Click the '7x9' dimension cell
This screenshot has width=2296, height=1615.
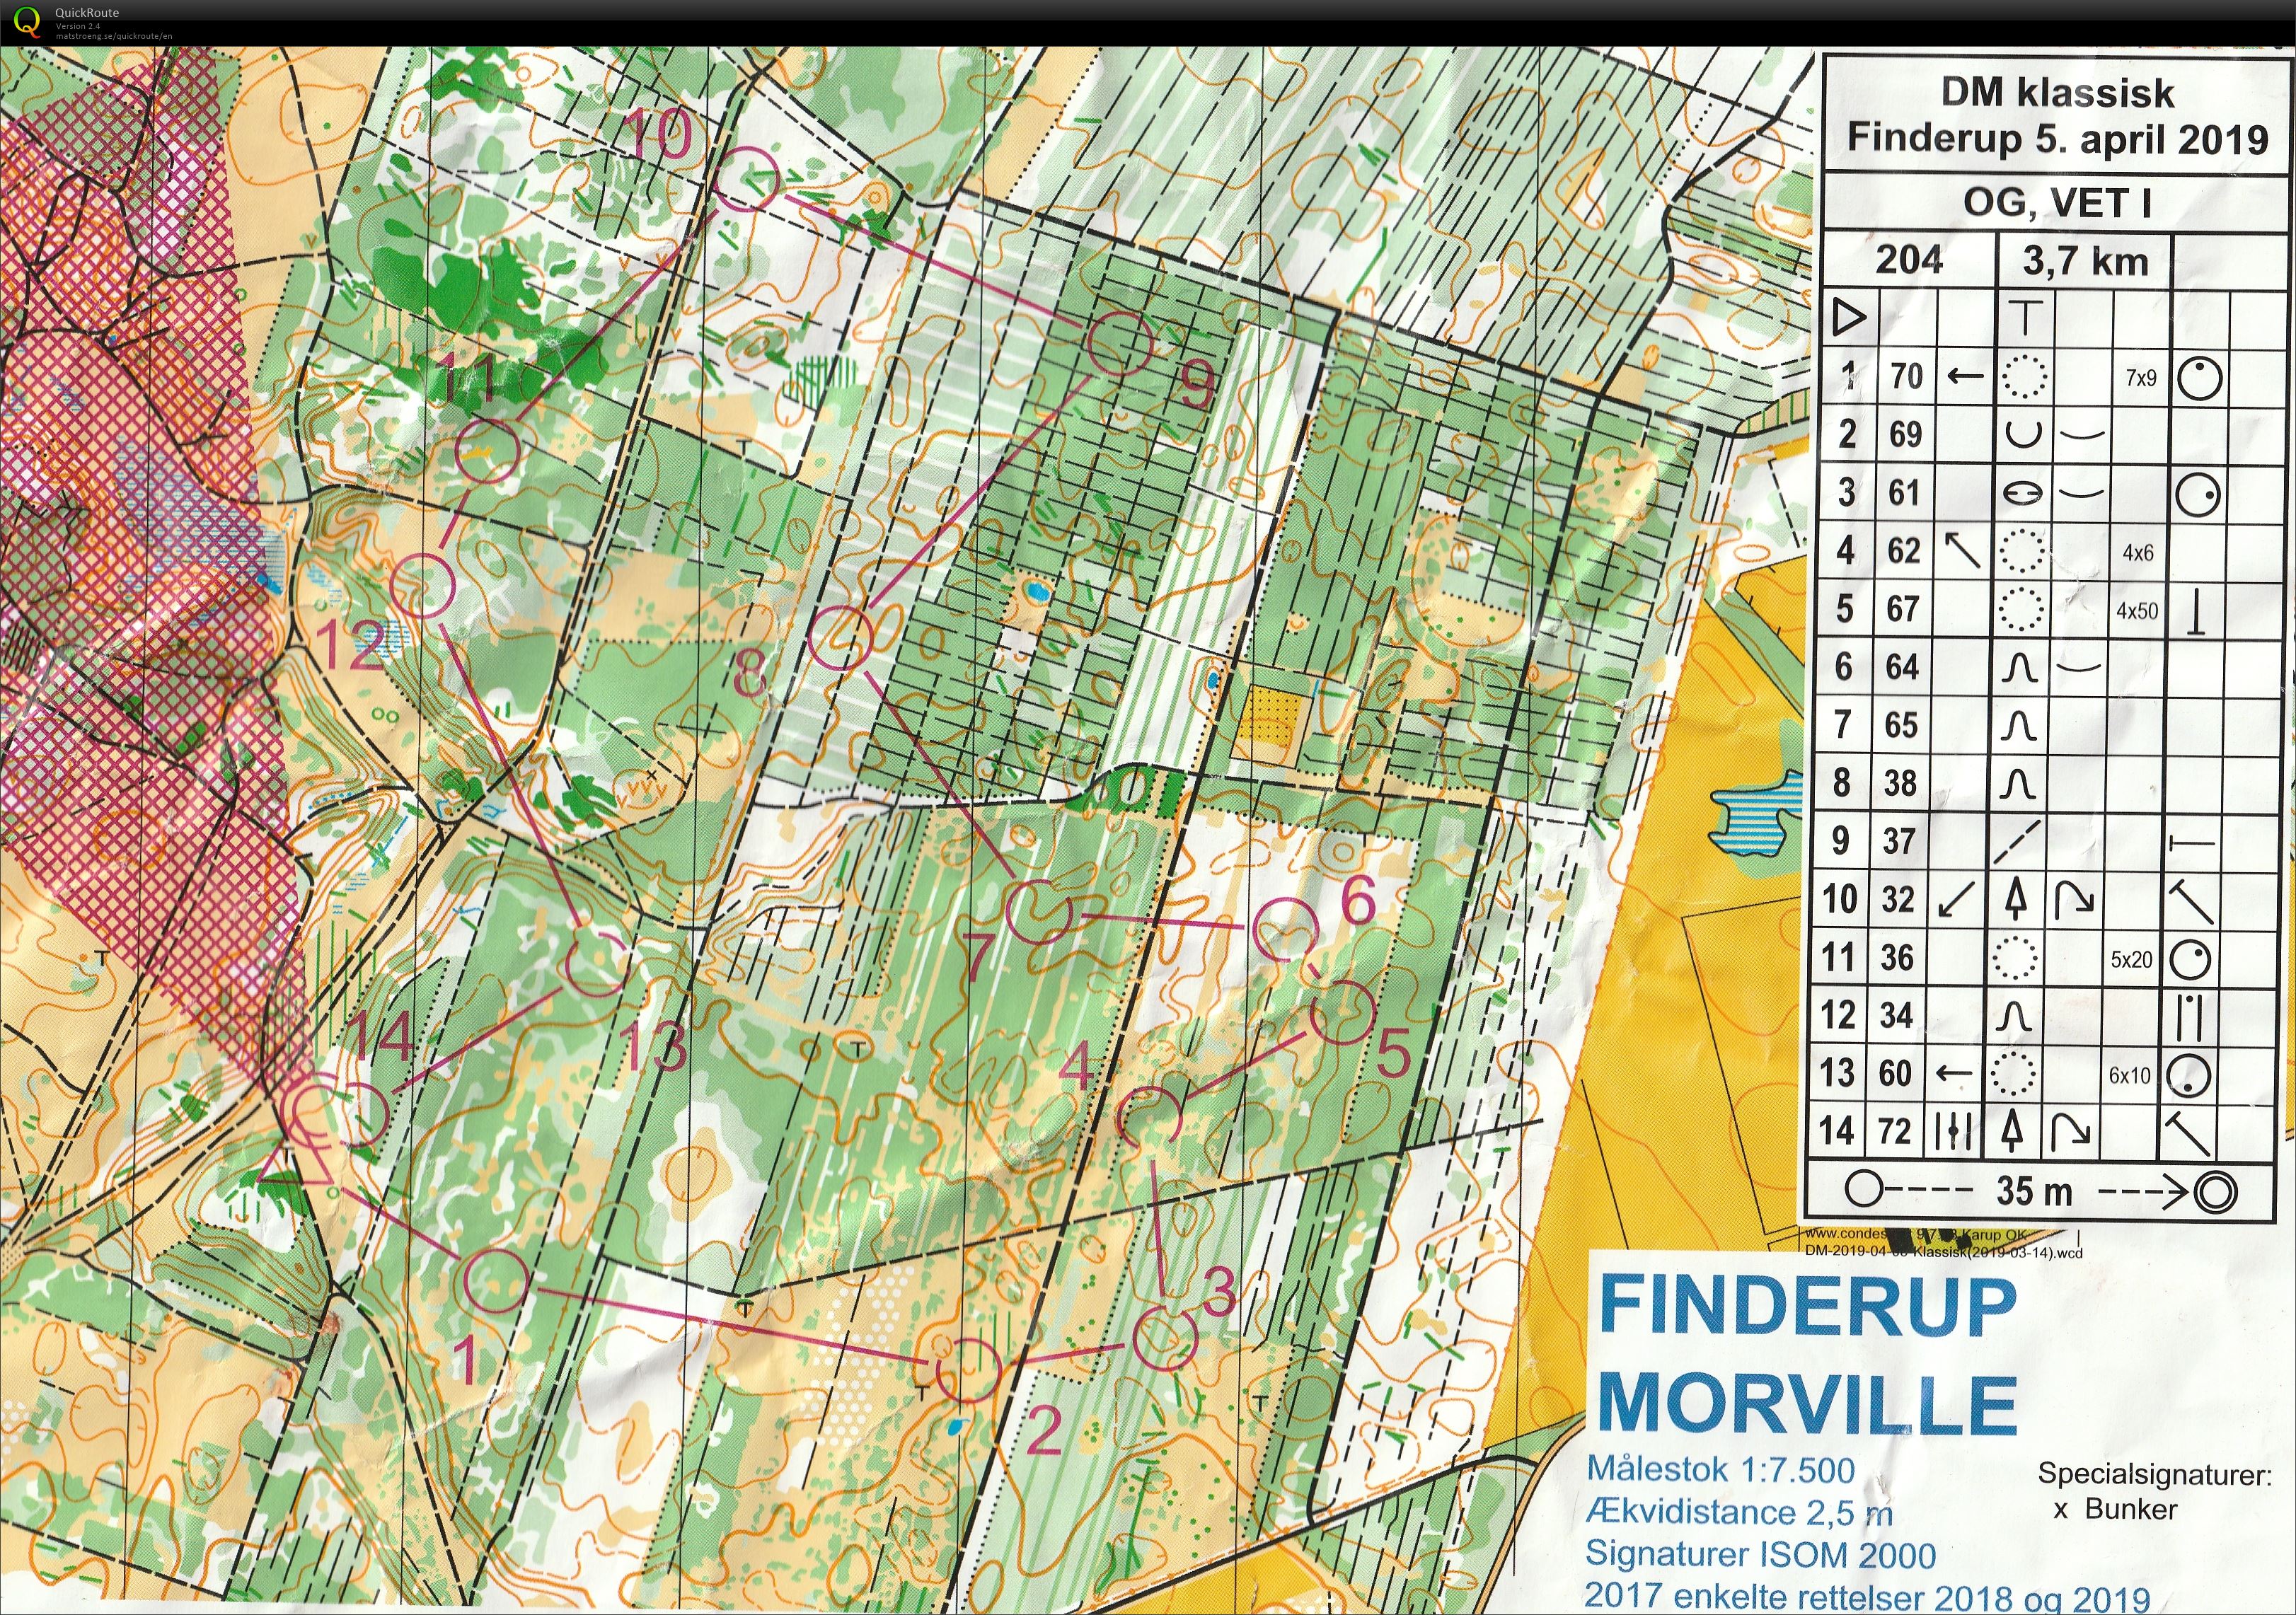pyautogui.click(x=2141, y=378)
